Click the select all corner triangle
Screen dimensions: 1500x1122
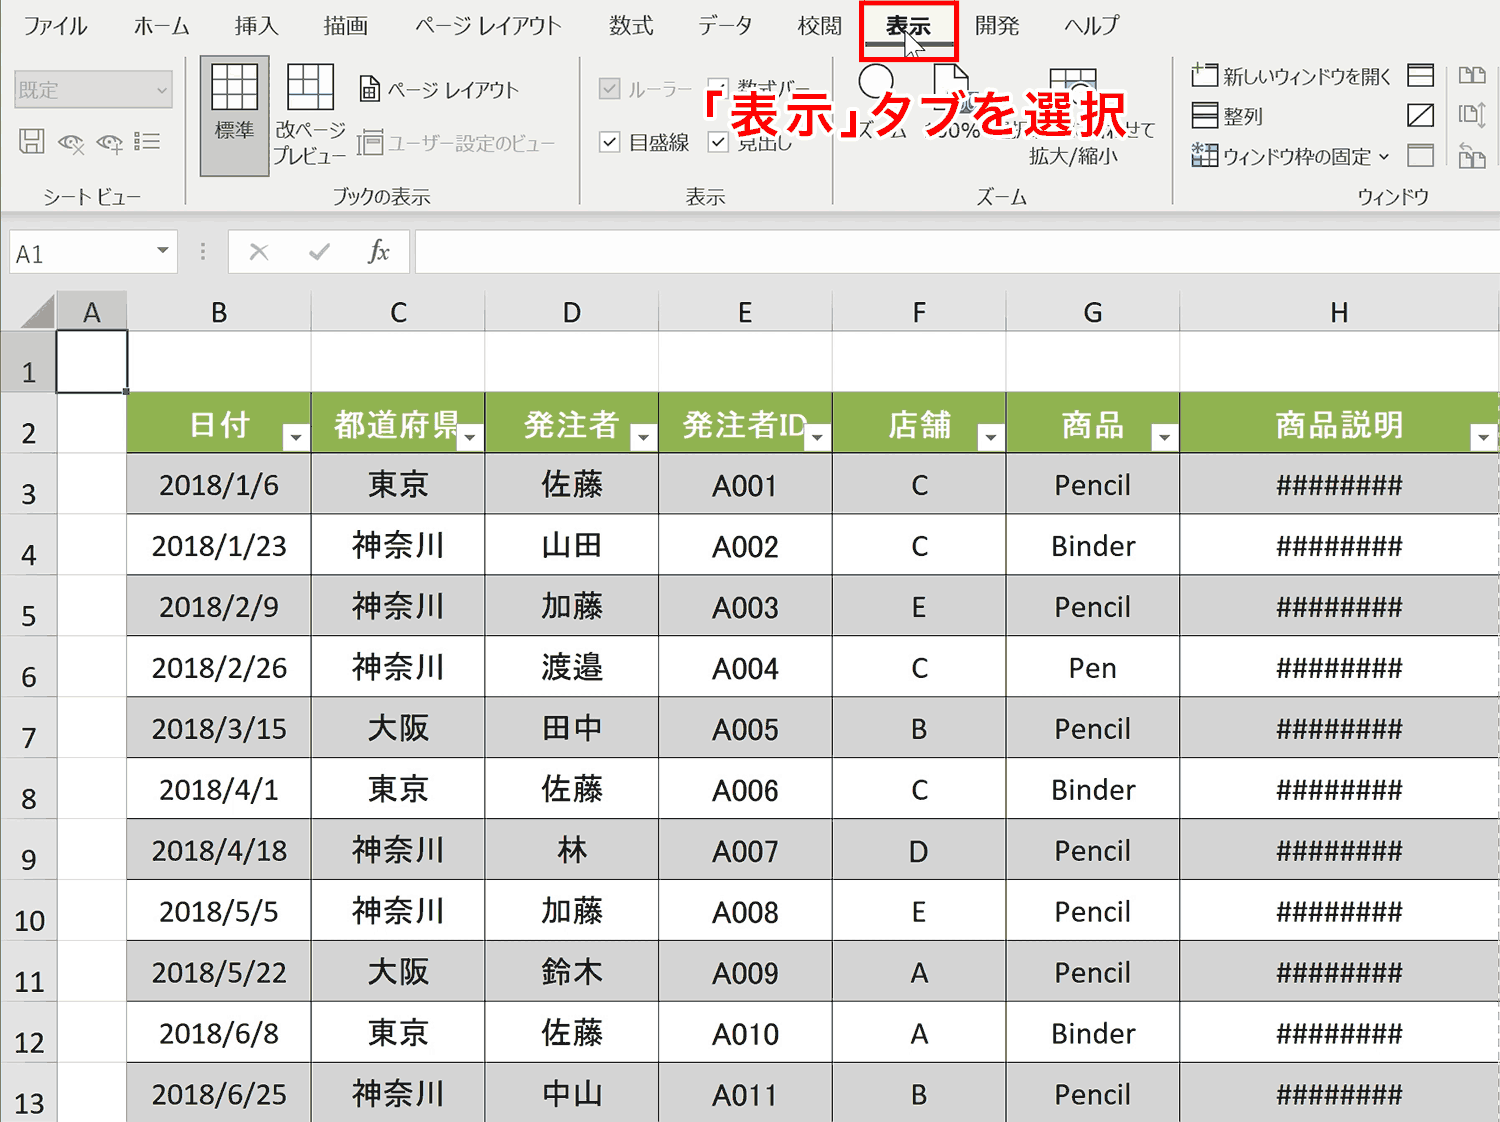pos(37,312)
